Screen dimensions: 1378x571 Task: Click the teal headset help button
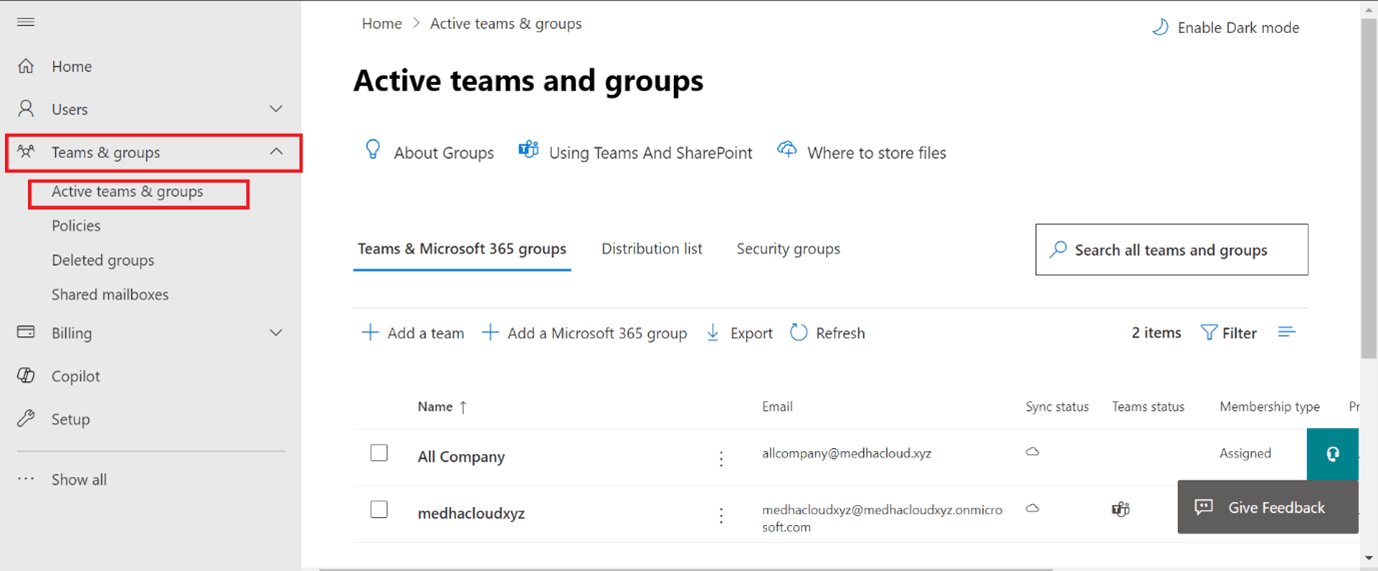click(x=1332, y=454)
